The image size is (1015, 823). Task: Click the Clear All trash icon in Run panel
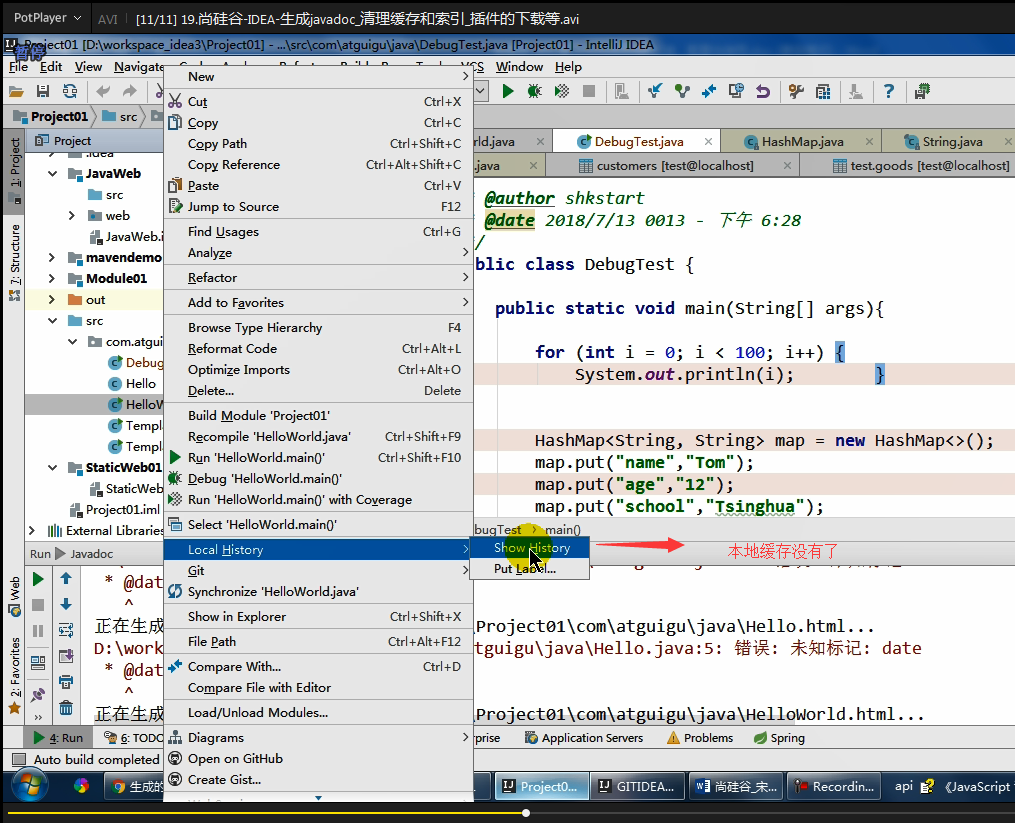[x=66, y=708]
